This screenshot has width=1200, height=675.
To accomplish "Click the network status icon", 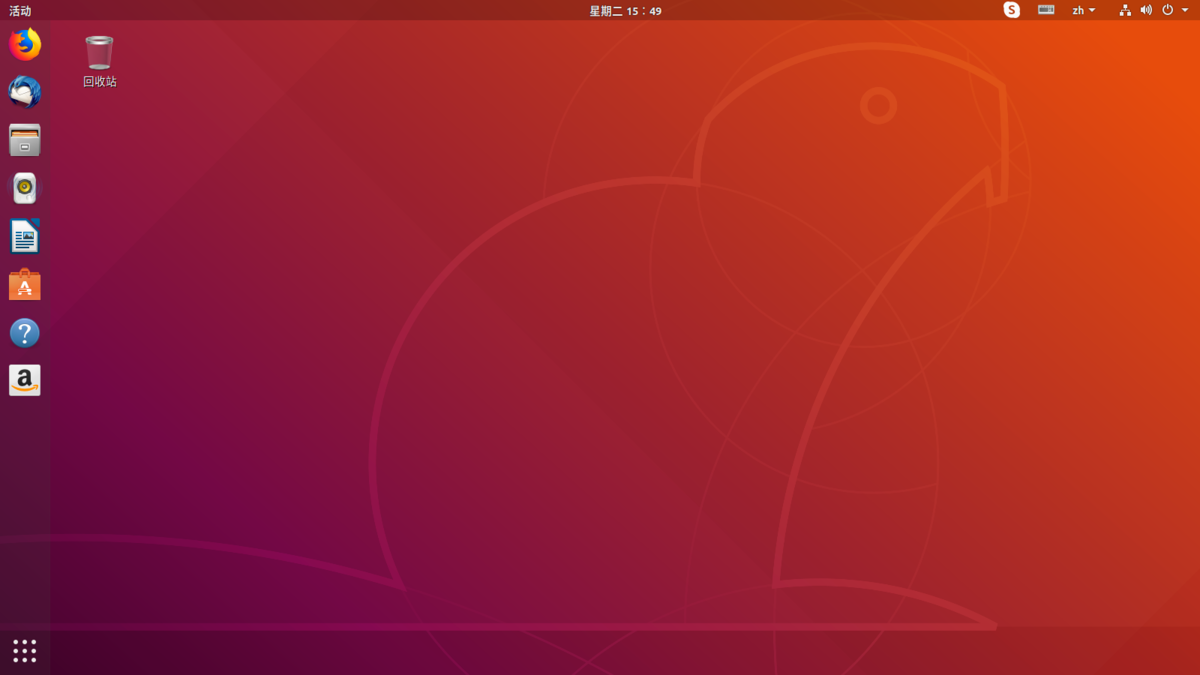I will (x=1124, y=10).
